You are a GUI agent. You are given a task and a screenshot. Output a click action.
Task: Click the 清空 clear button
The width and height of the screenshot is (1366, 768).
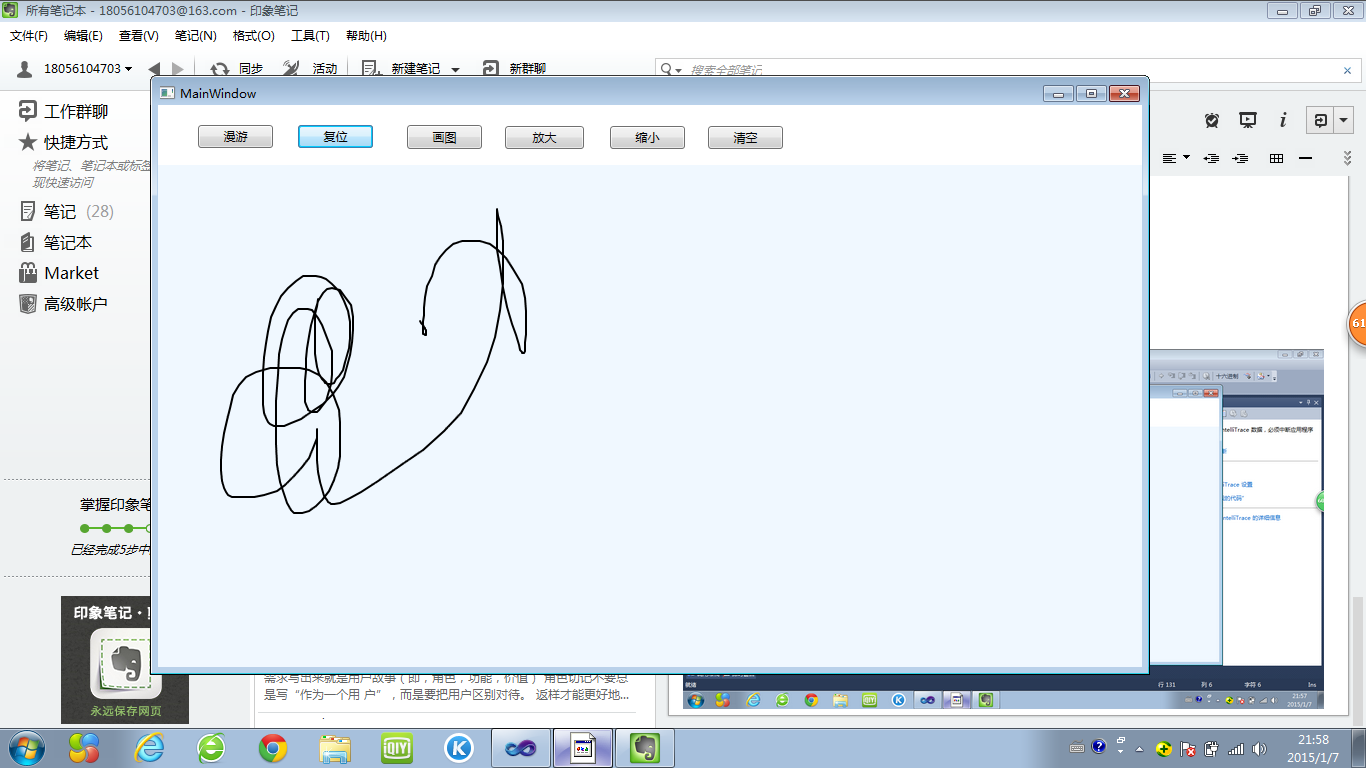point(745,137)
